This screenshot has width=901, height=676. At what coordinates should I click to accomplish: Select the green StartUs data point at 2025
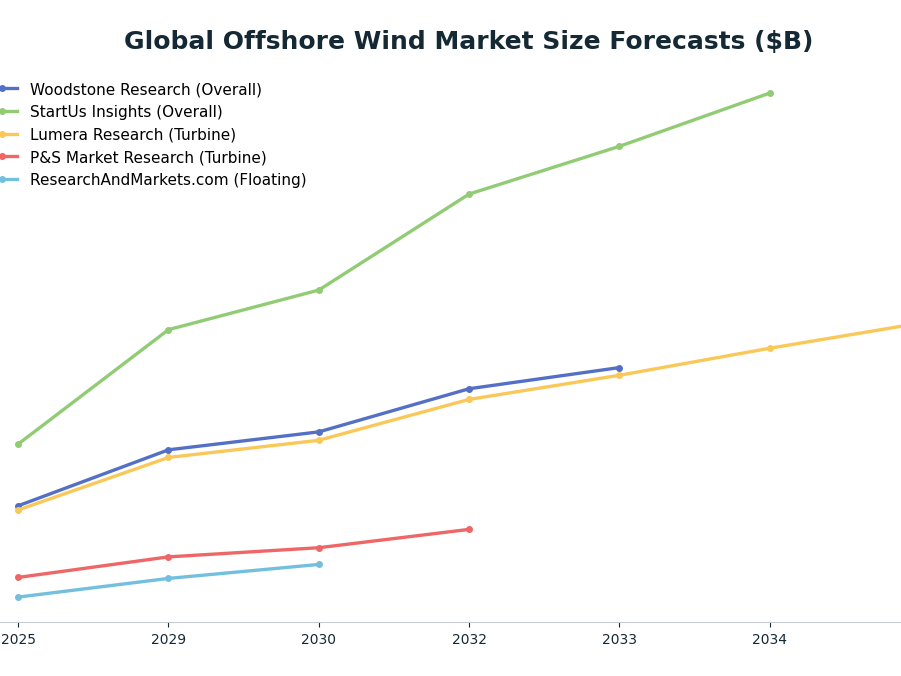[x=18, y=444]
